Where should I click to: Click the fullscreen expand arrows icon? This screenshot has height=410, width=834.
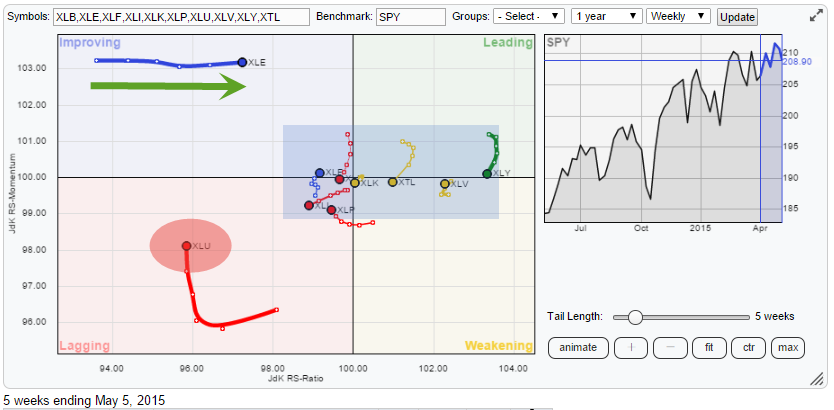click(816, 16)
